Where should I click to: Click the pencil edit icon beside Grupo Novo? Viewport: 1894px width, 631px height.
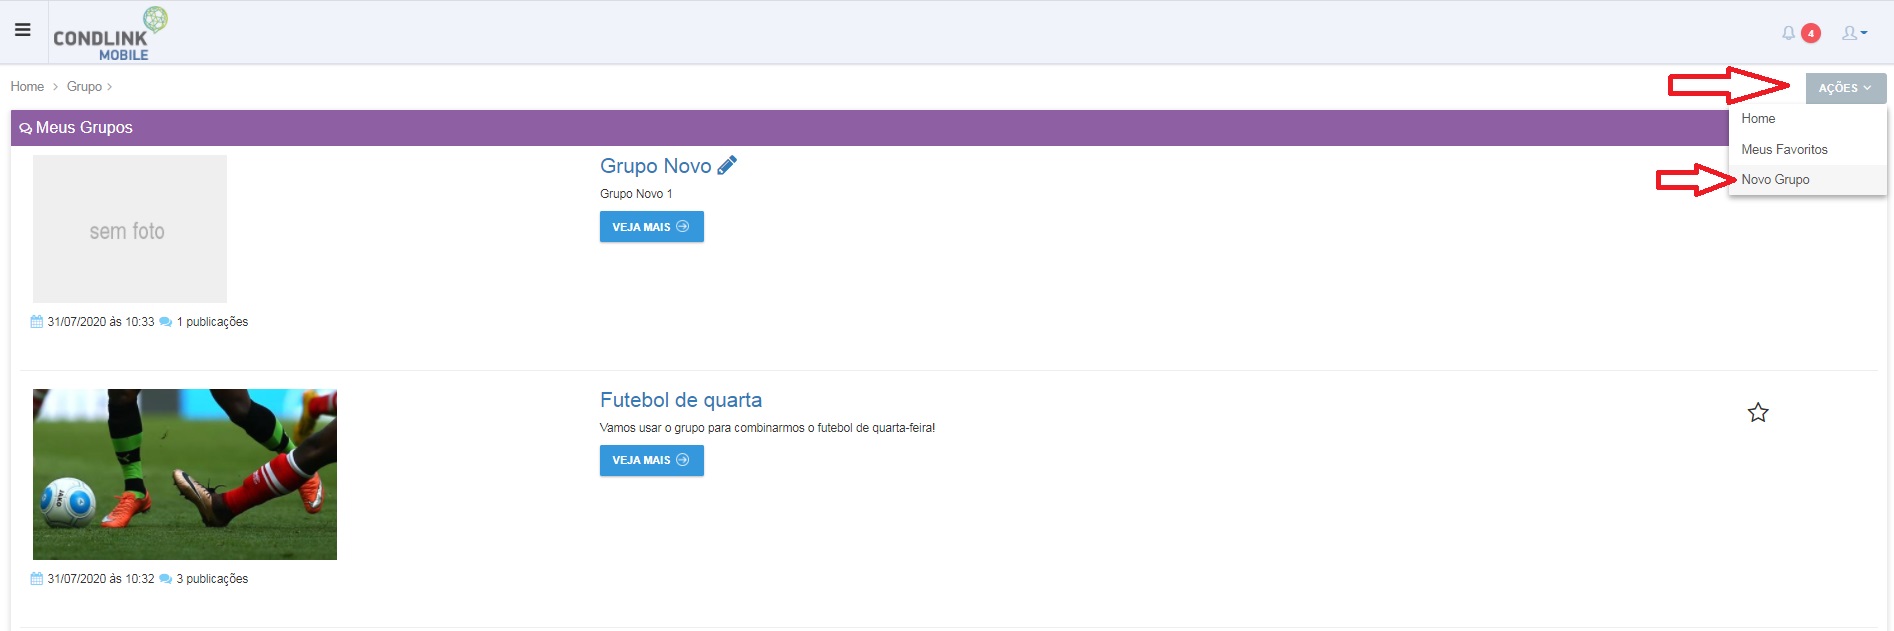tap(727, 165)
